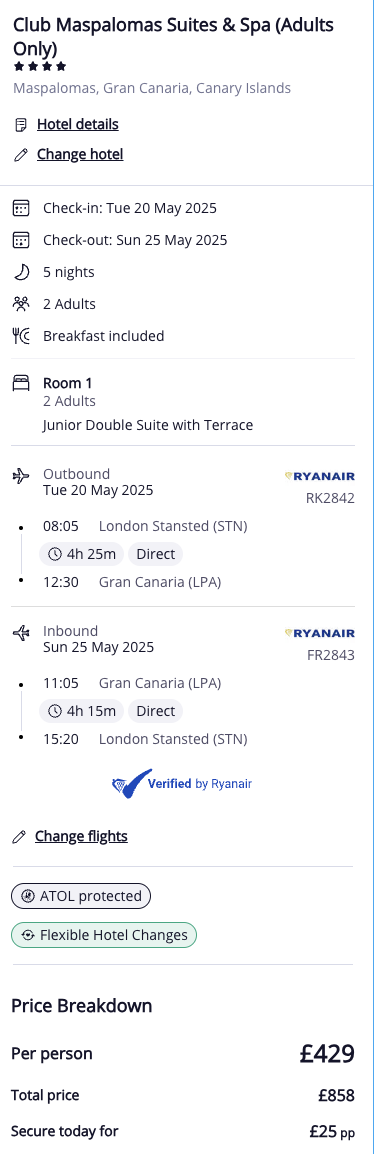Click the 4h 15m inbound duration tag
Image resolution: width=374 pixels, height=1154 pixels.
coord(82,711)
